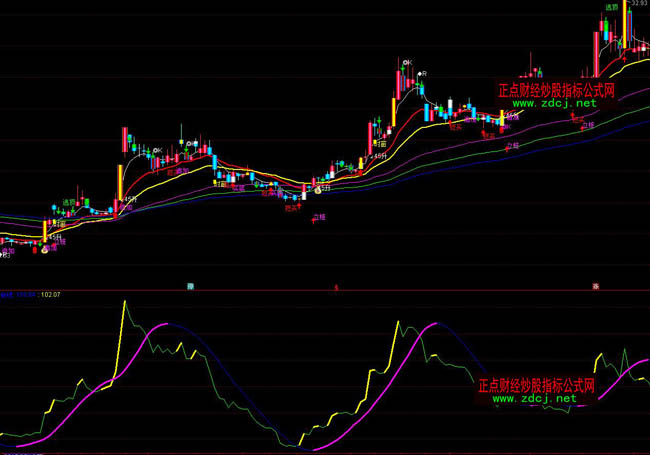Click the blue indicator name in lower panel corner

pos(17,294)
